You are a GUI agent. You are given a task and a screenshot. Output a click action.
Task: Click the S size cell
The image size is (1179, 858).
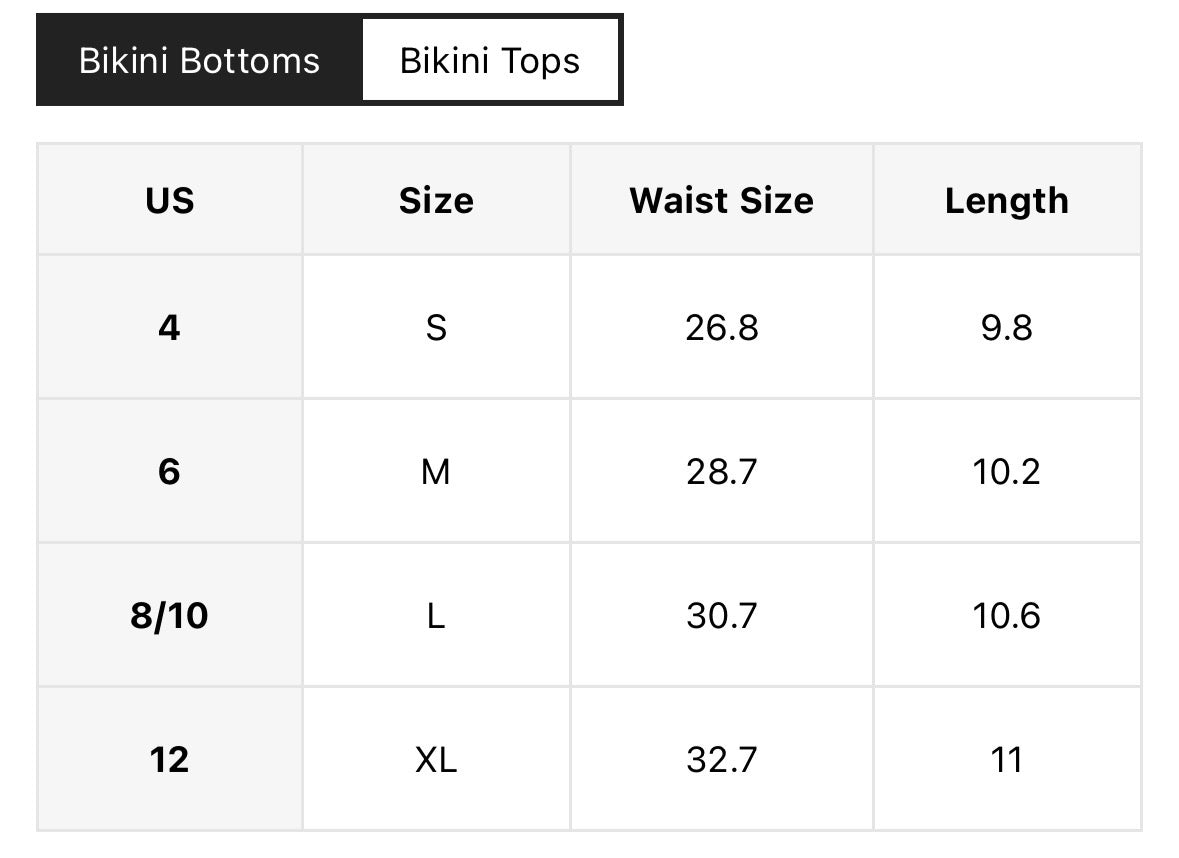[x=436, y=327]
